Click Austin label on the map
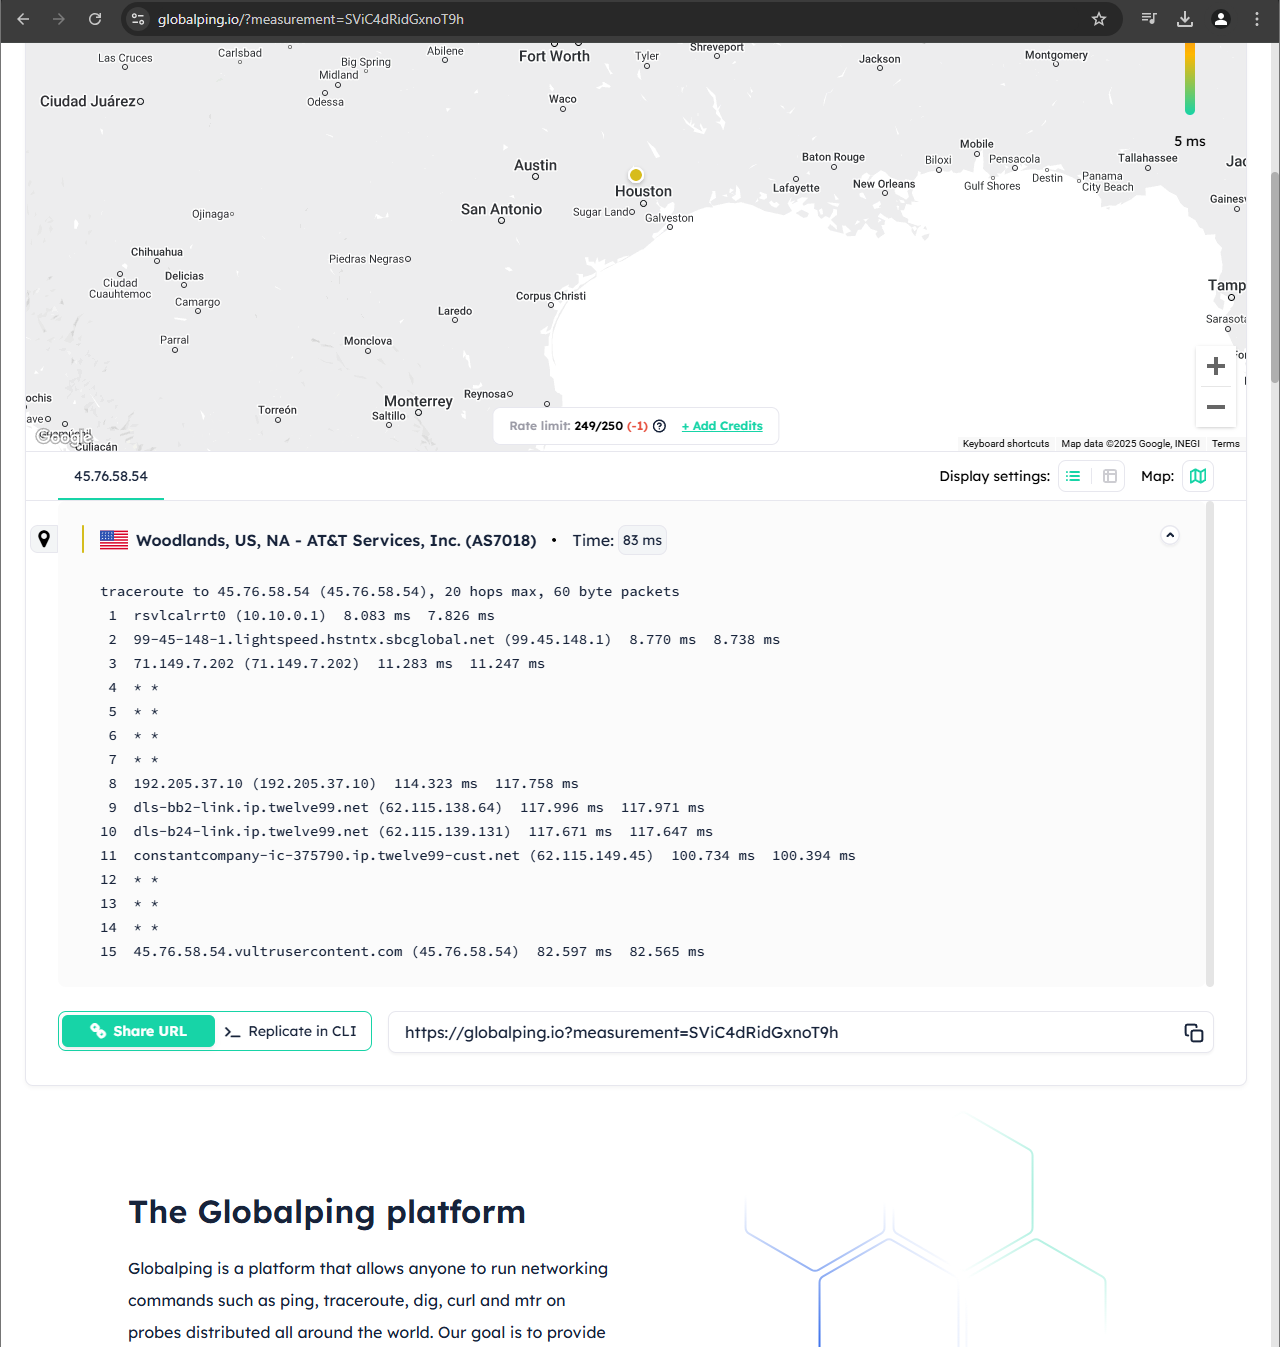This screenshot has height=1347, width=1280. [x=535, y=165]
